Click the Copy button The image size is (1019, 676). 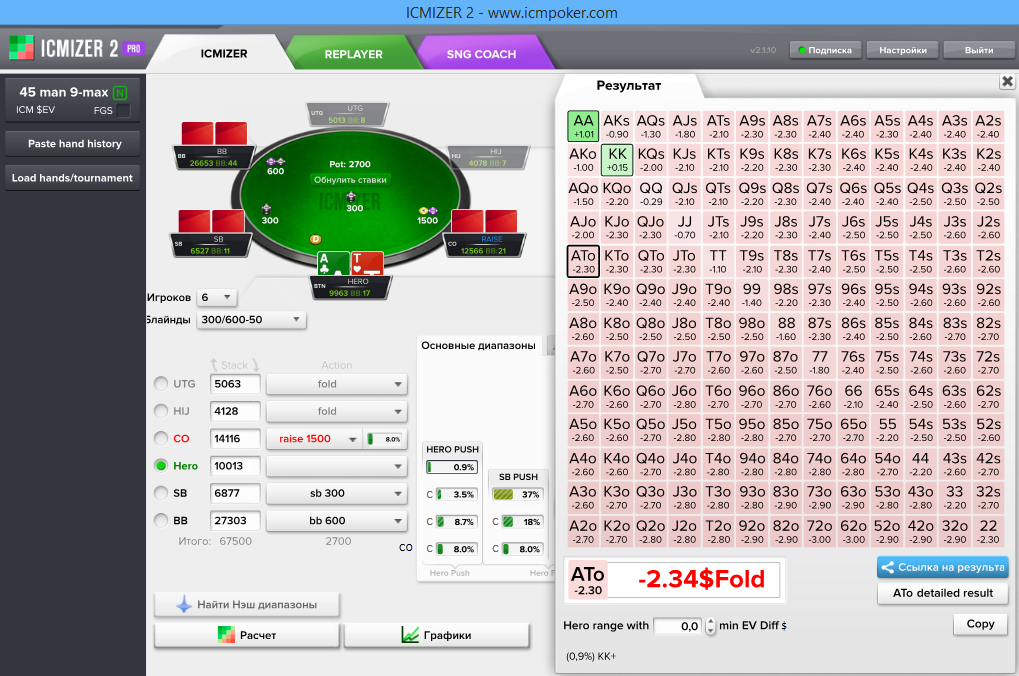click(980, 624)
